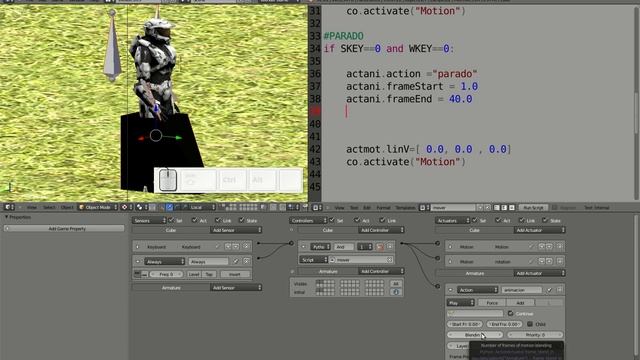Click Add Game Property button
This screenshot has height=360, width=640.
click(64, 229)
